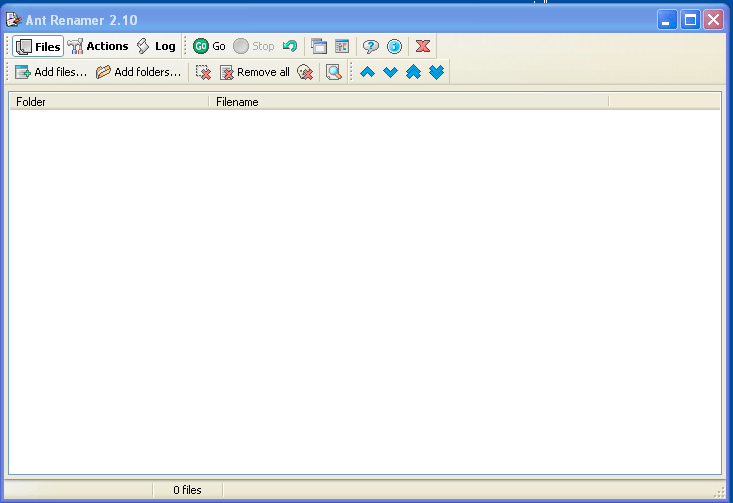Screen dimensions: 733x503
Task: Undo last renaming with green arrow icon
Action: [x=290, y=46]
